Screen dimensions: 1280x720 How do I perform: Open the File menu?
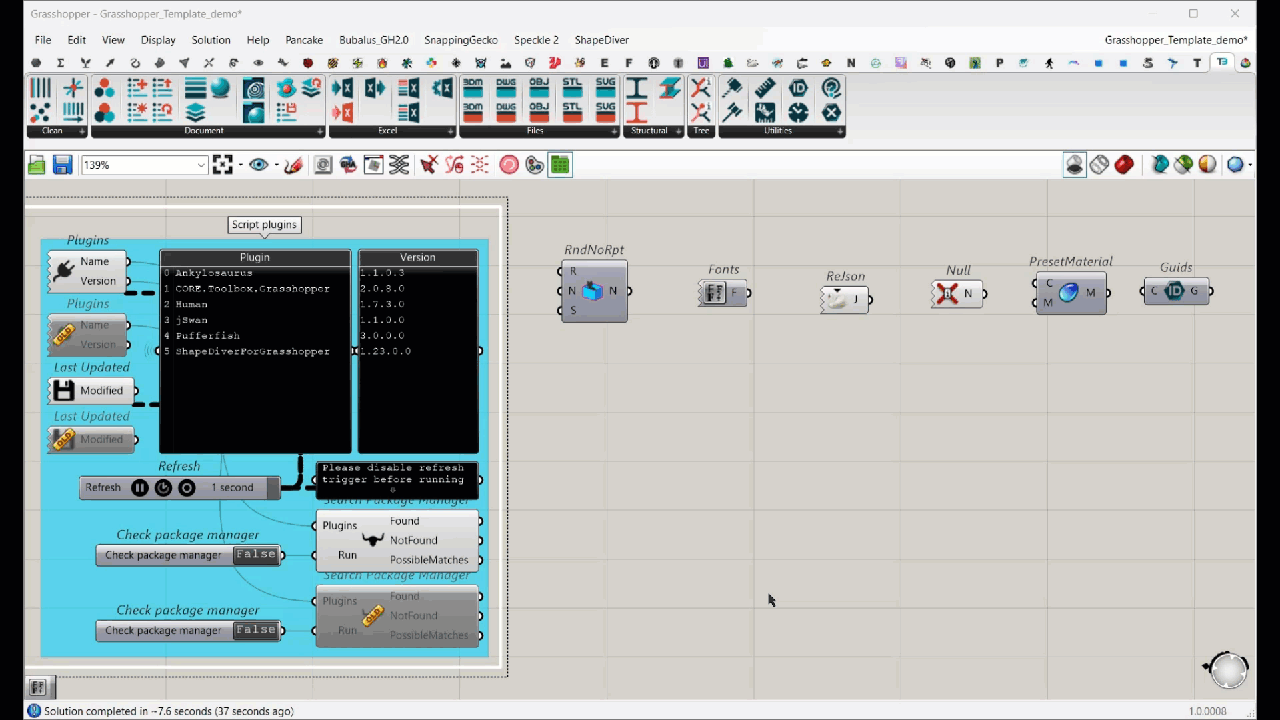tap(43, 40)
